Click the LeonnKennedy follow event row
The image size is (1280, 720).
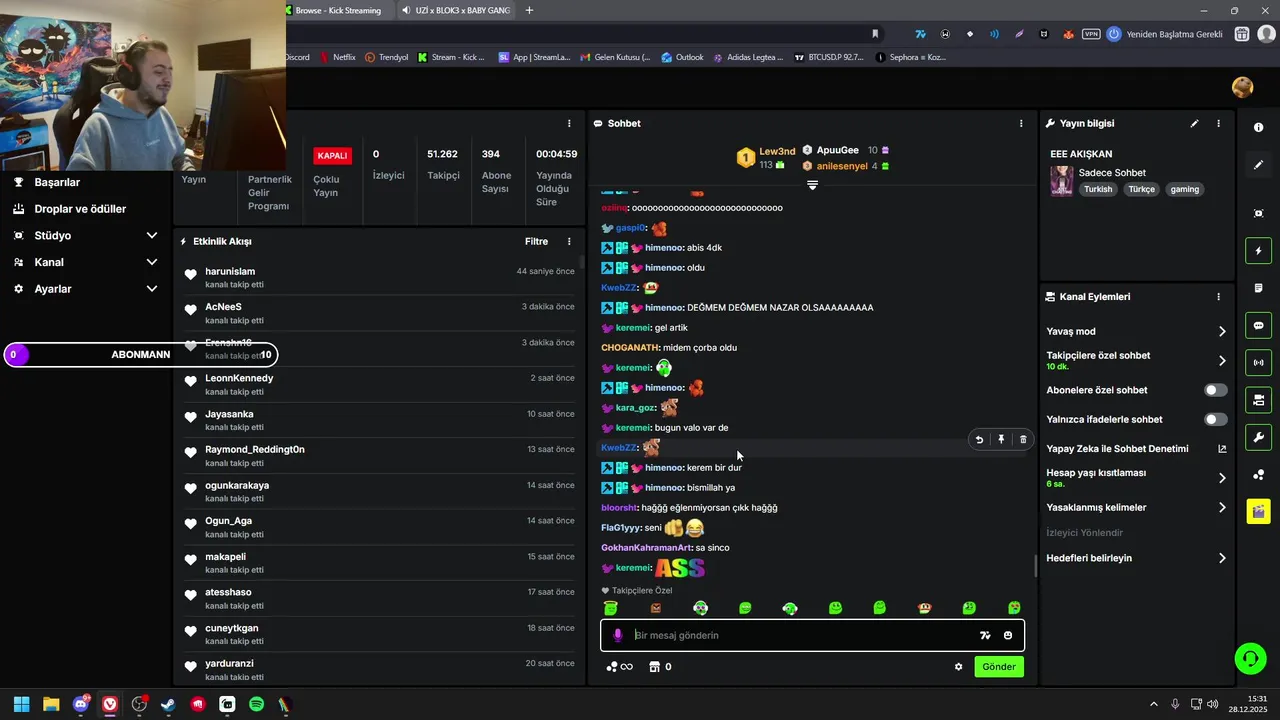(x=380, y=384)
